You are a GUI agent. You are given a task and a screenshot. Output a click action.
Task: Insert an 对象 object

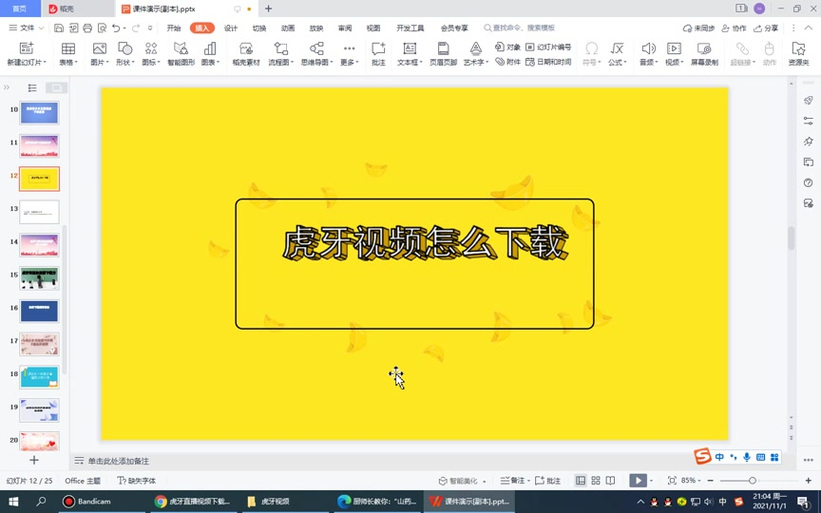[508, 47]
